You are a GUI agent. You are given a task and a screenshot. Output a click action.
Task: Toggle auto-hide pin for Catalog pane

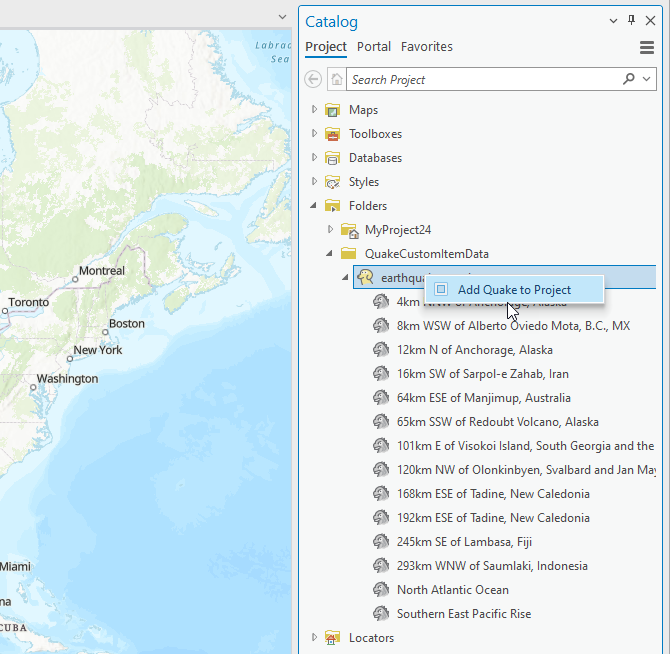[632, 20]
